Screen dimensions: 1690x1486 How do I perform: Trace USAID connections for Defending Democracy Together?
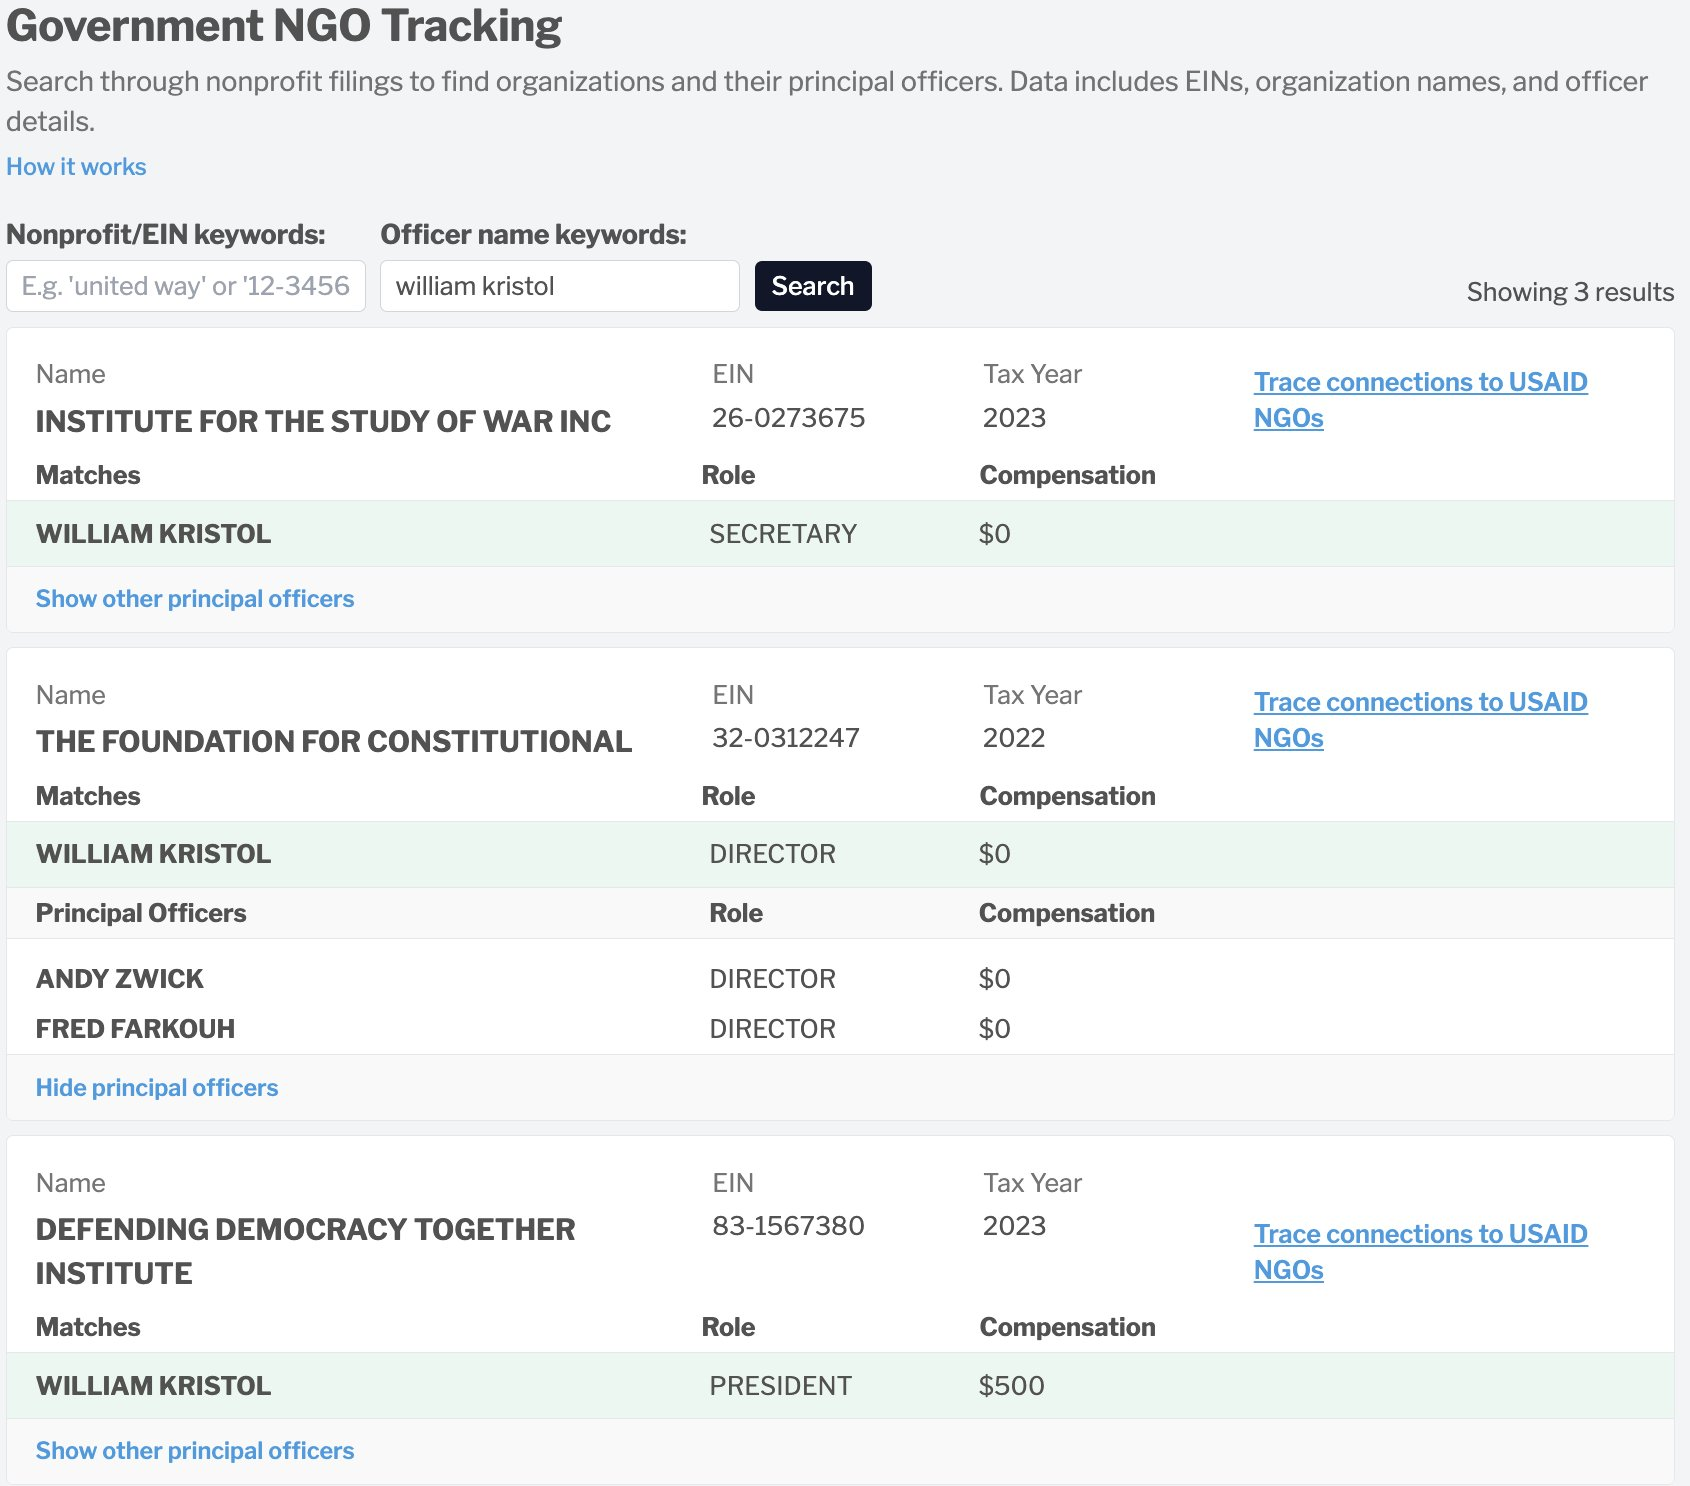(x=1420, y=1252)
